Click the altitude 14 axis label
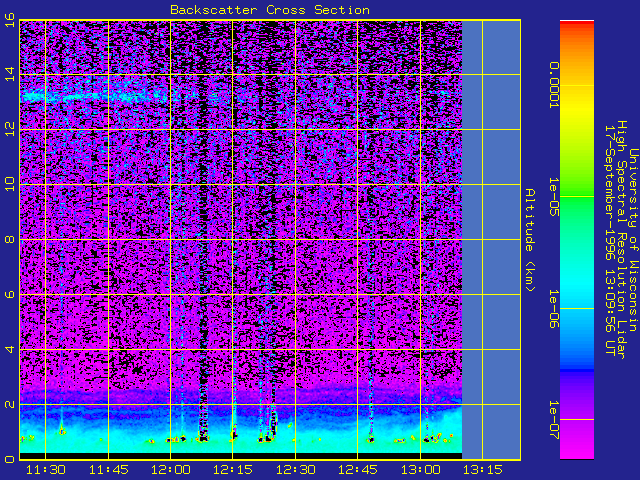640x480 pixels. click(10, 74)
